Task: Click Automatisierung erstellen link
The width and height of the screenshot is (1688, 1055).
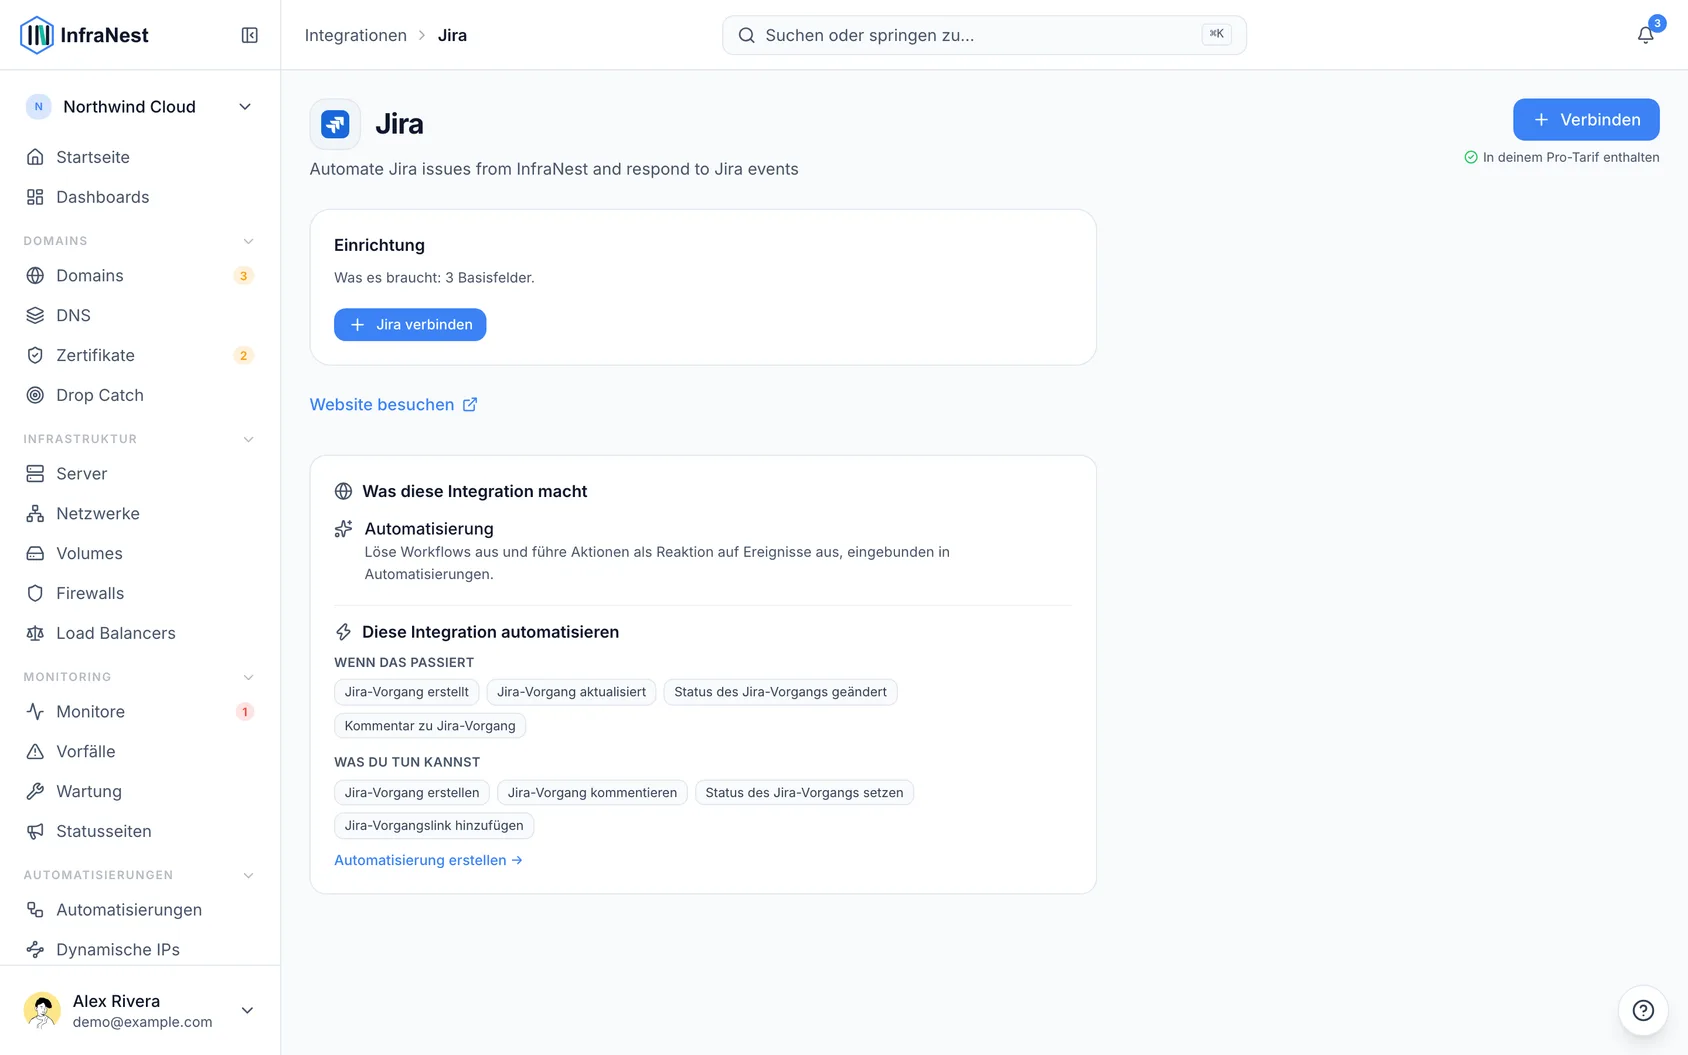Action: point(428,860)
